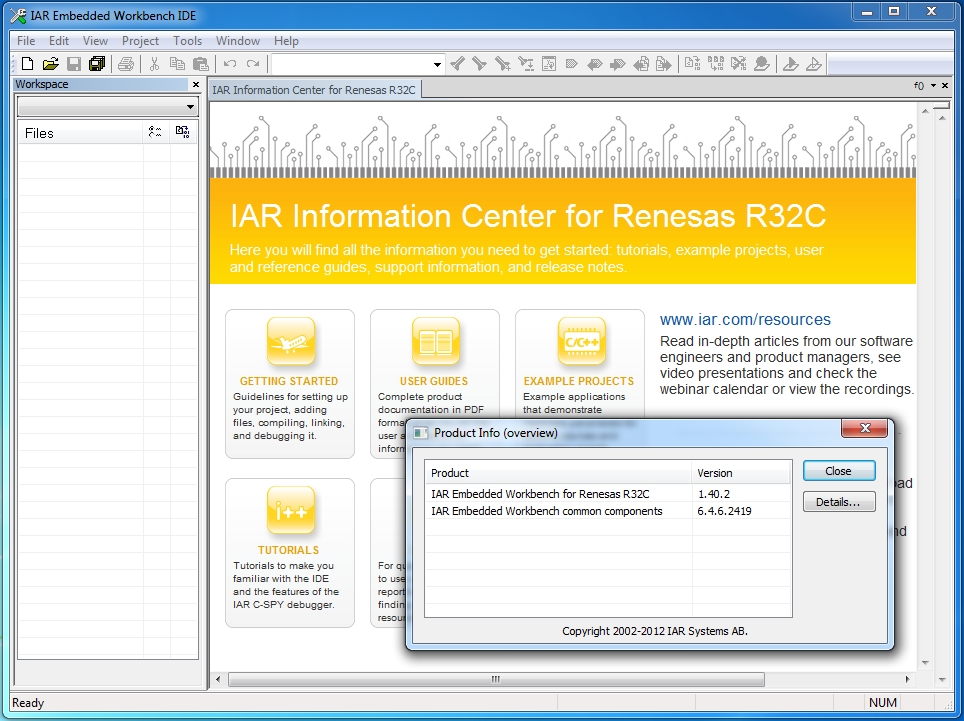
Task: Select row IAR Embedded Workbench for Renesas R32C
Action: (x=607, y=494)
